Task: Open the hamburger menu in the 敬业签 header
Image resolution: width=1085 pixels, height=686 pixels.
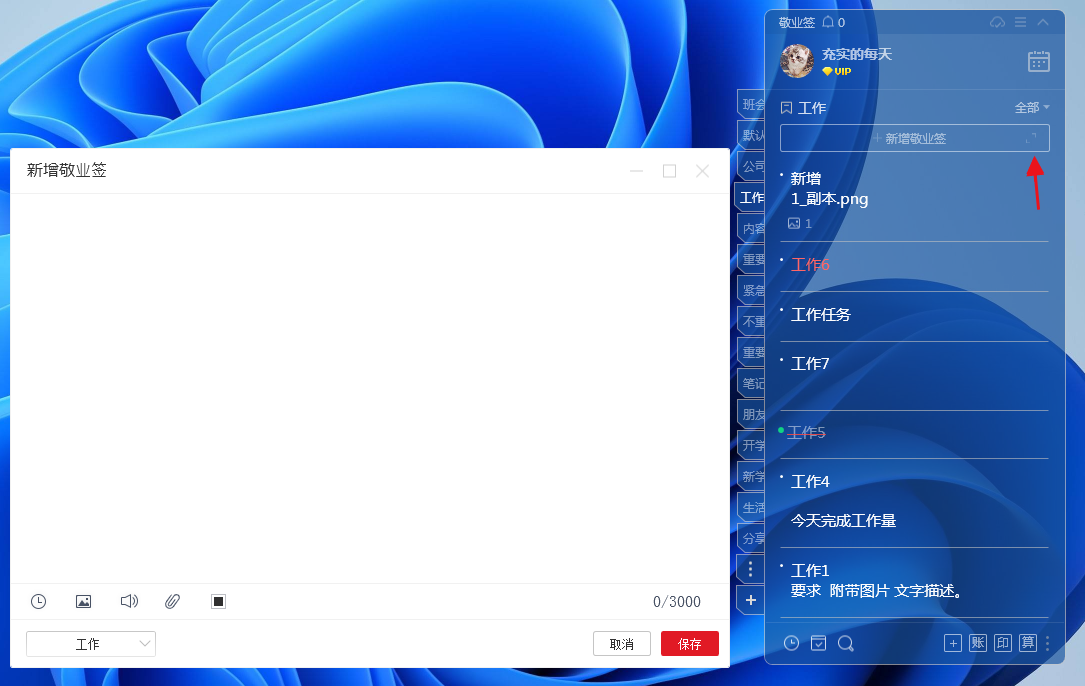Action: [x=1021, y=22]
